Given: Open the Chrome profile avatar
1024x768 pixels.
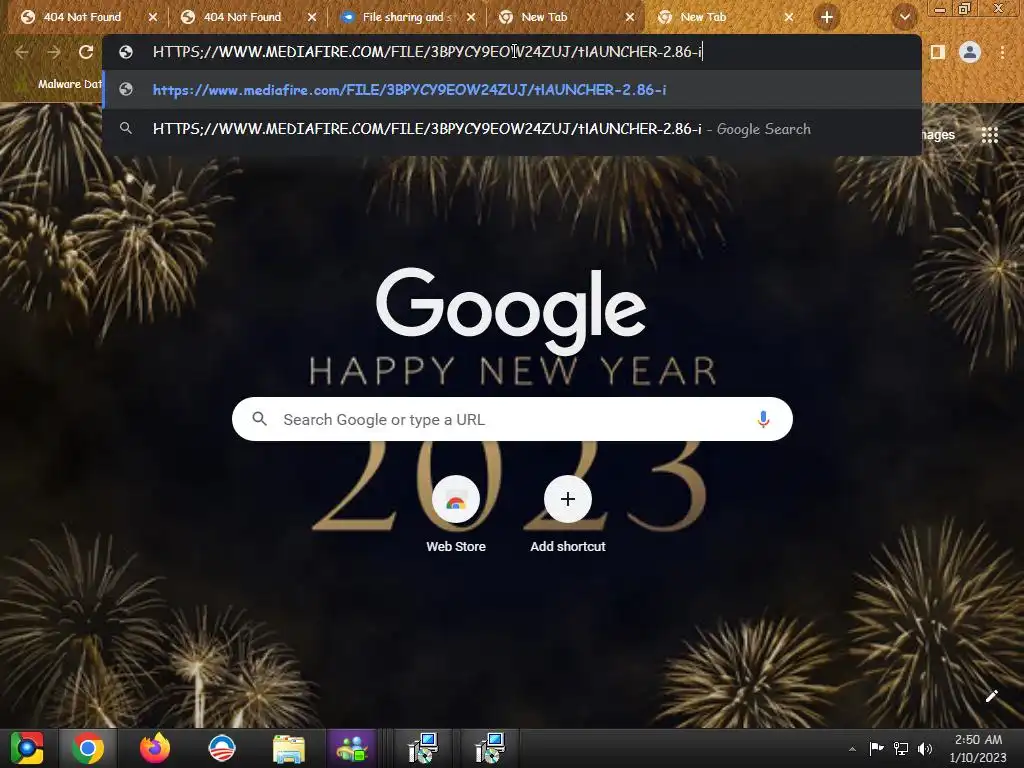Looking at the screenshot, I should (x=970, y=52).
